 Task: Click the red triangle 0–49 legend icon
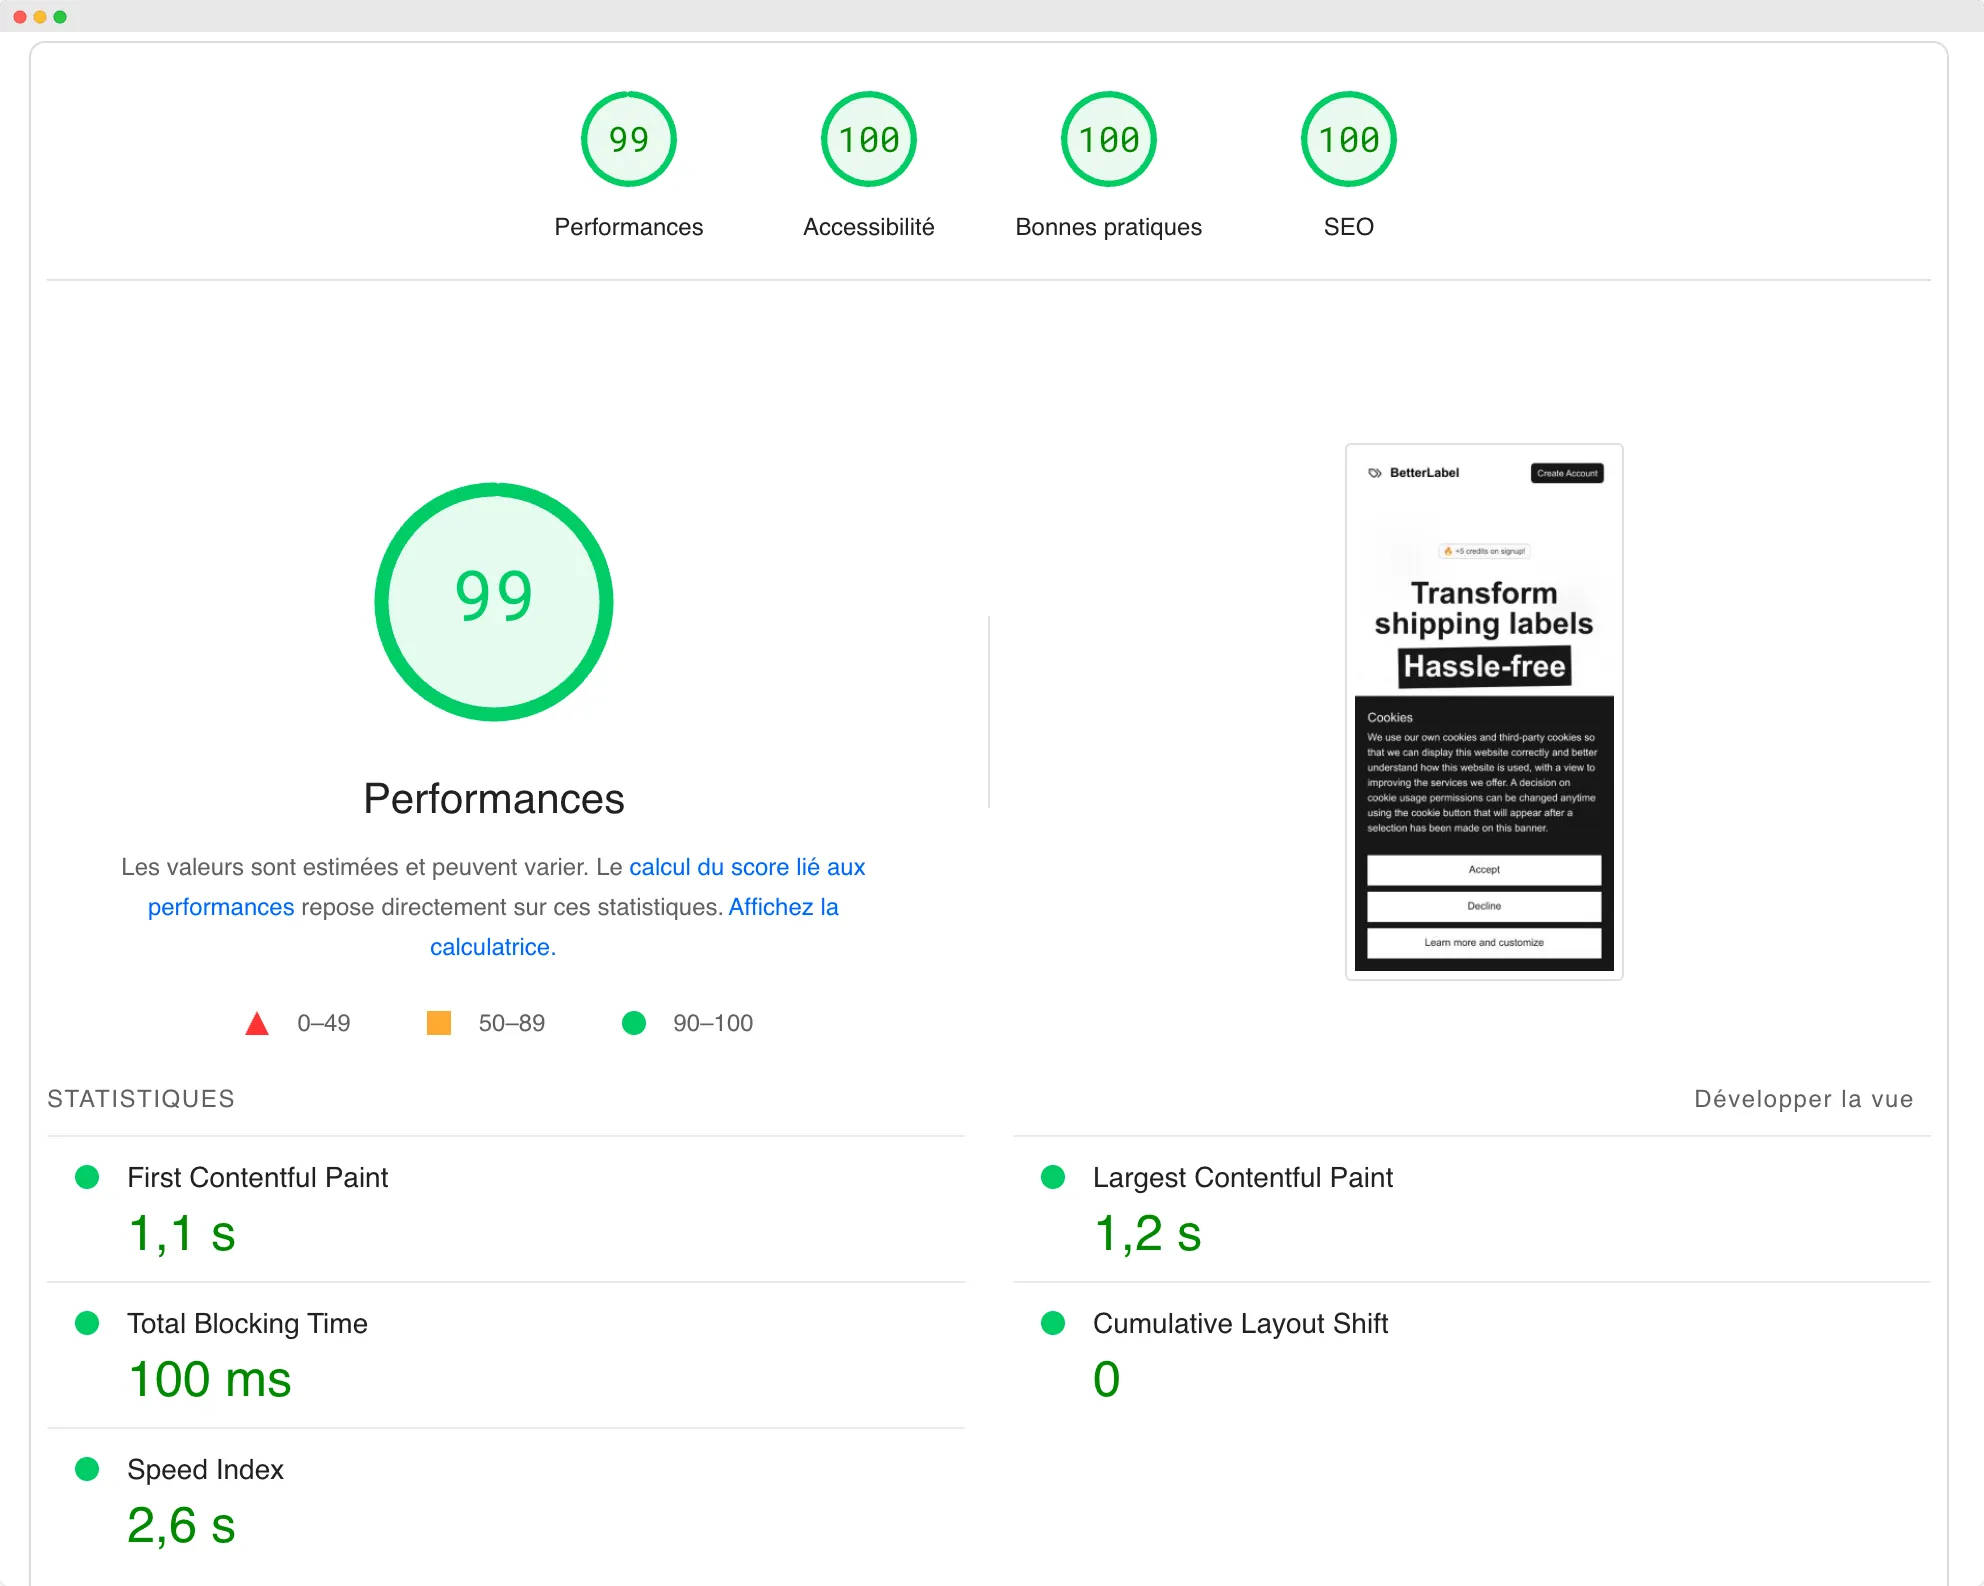pyautogui.click(x=257, y=1023)
